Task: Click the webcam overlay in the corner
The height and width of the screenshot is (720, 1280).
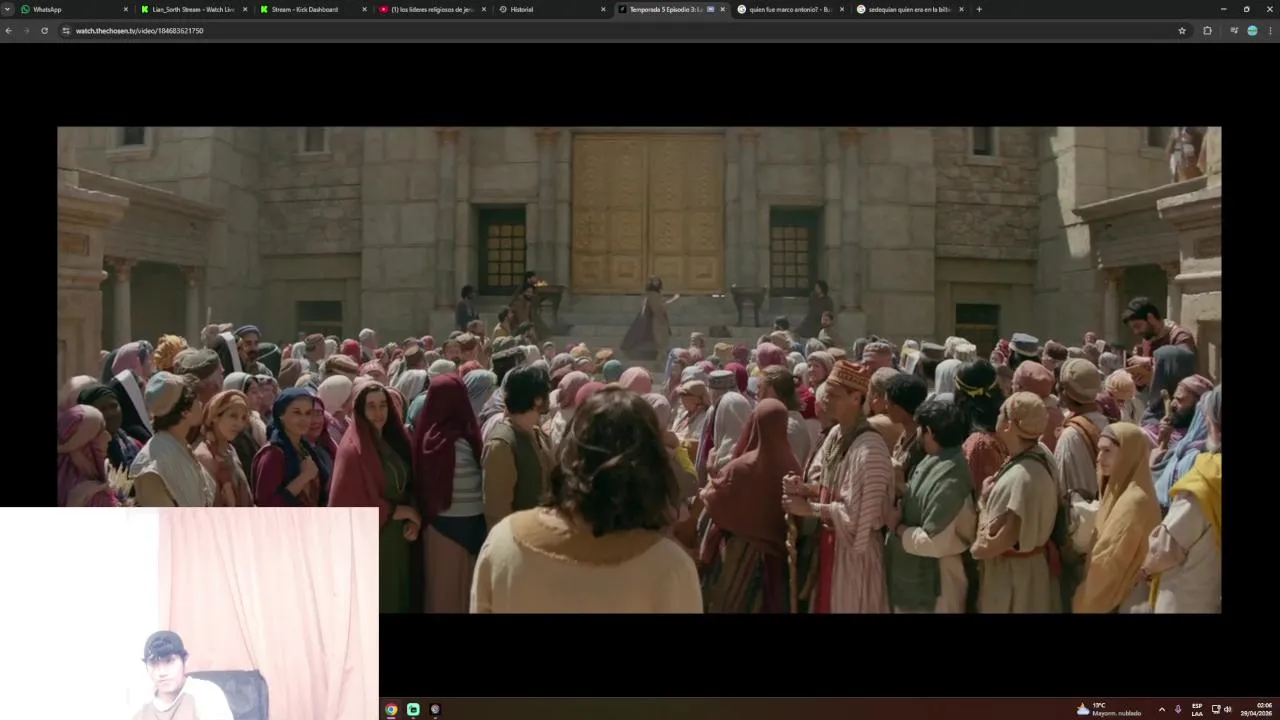Action: [x=189, y=613]
